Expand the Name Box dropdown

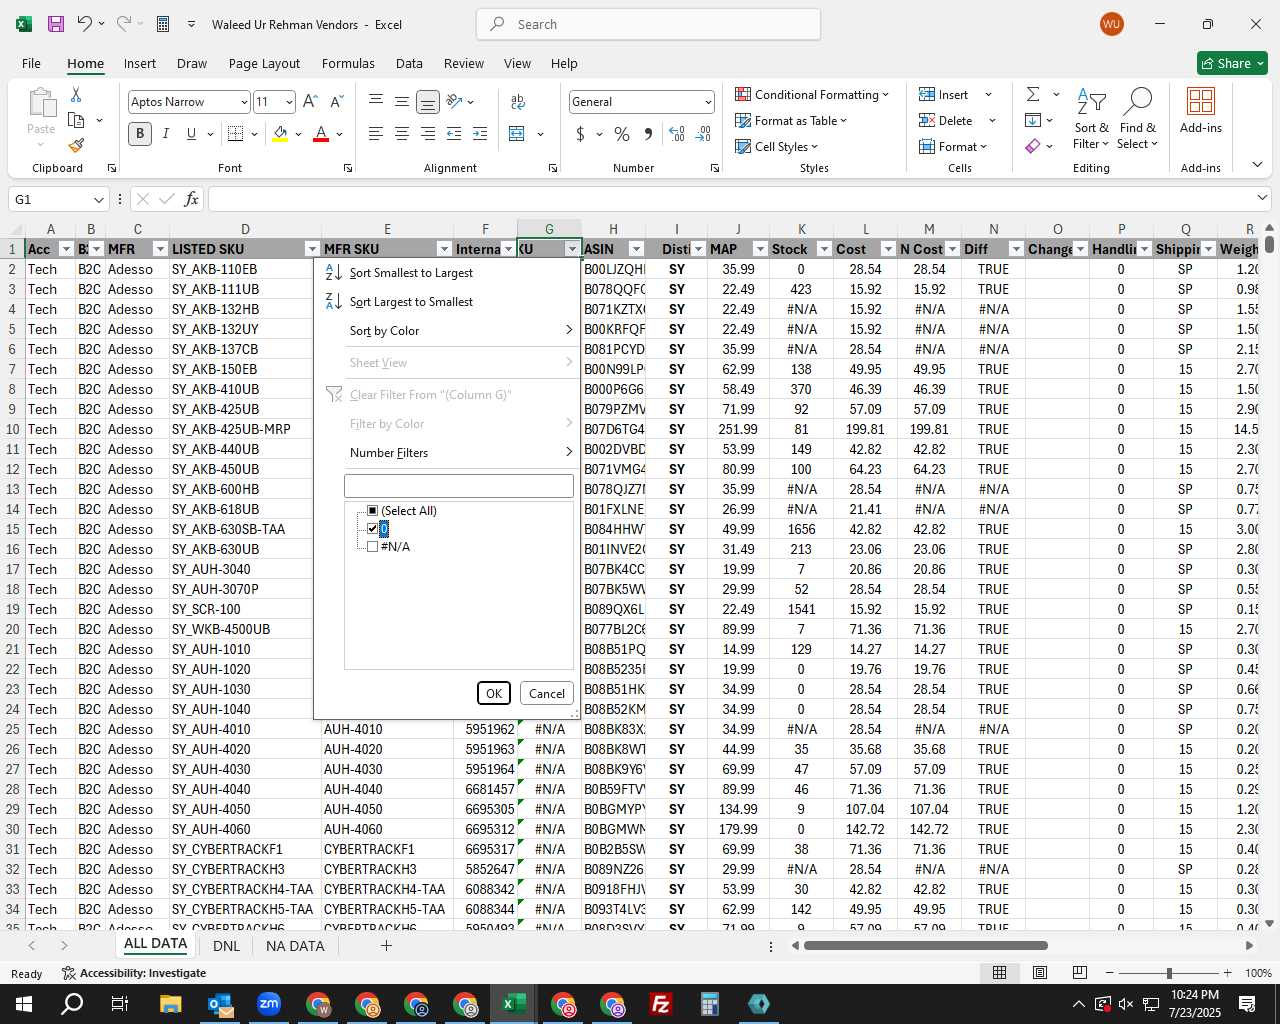pos(98,199)
